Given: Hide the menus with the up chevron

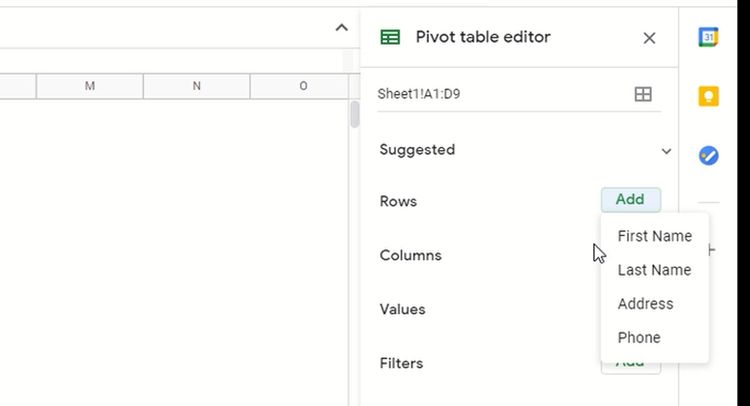Looking at the screenshot, I should click(342, 28).
